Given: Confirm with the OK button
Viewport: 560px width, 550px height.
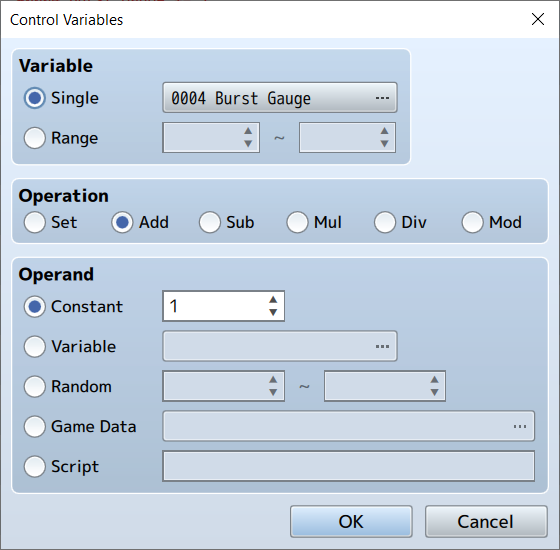Looking at the screenshot, I should (351, 521).
